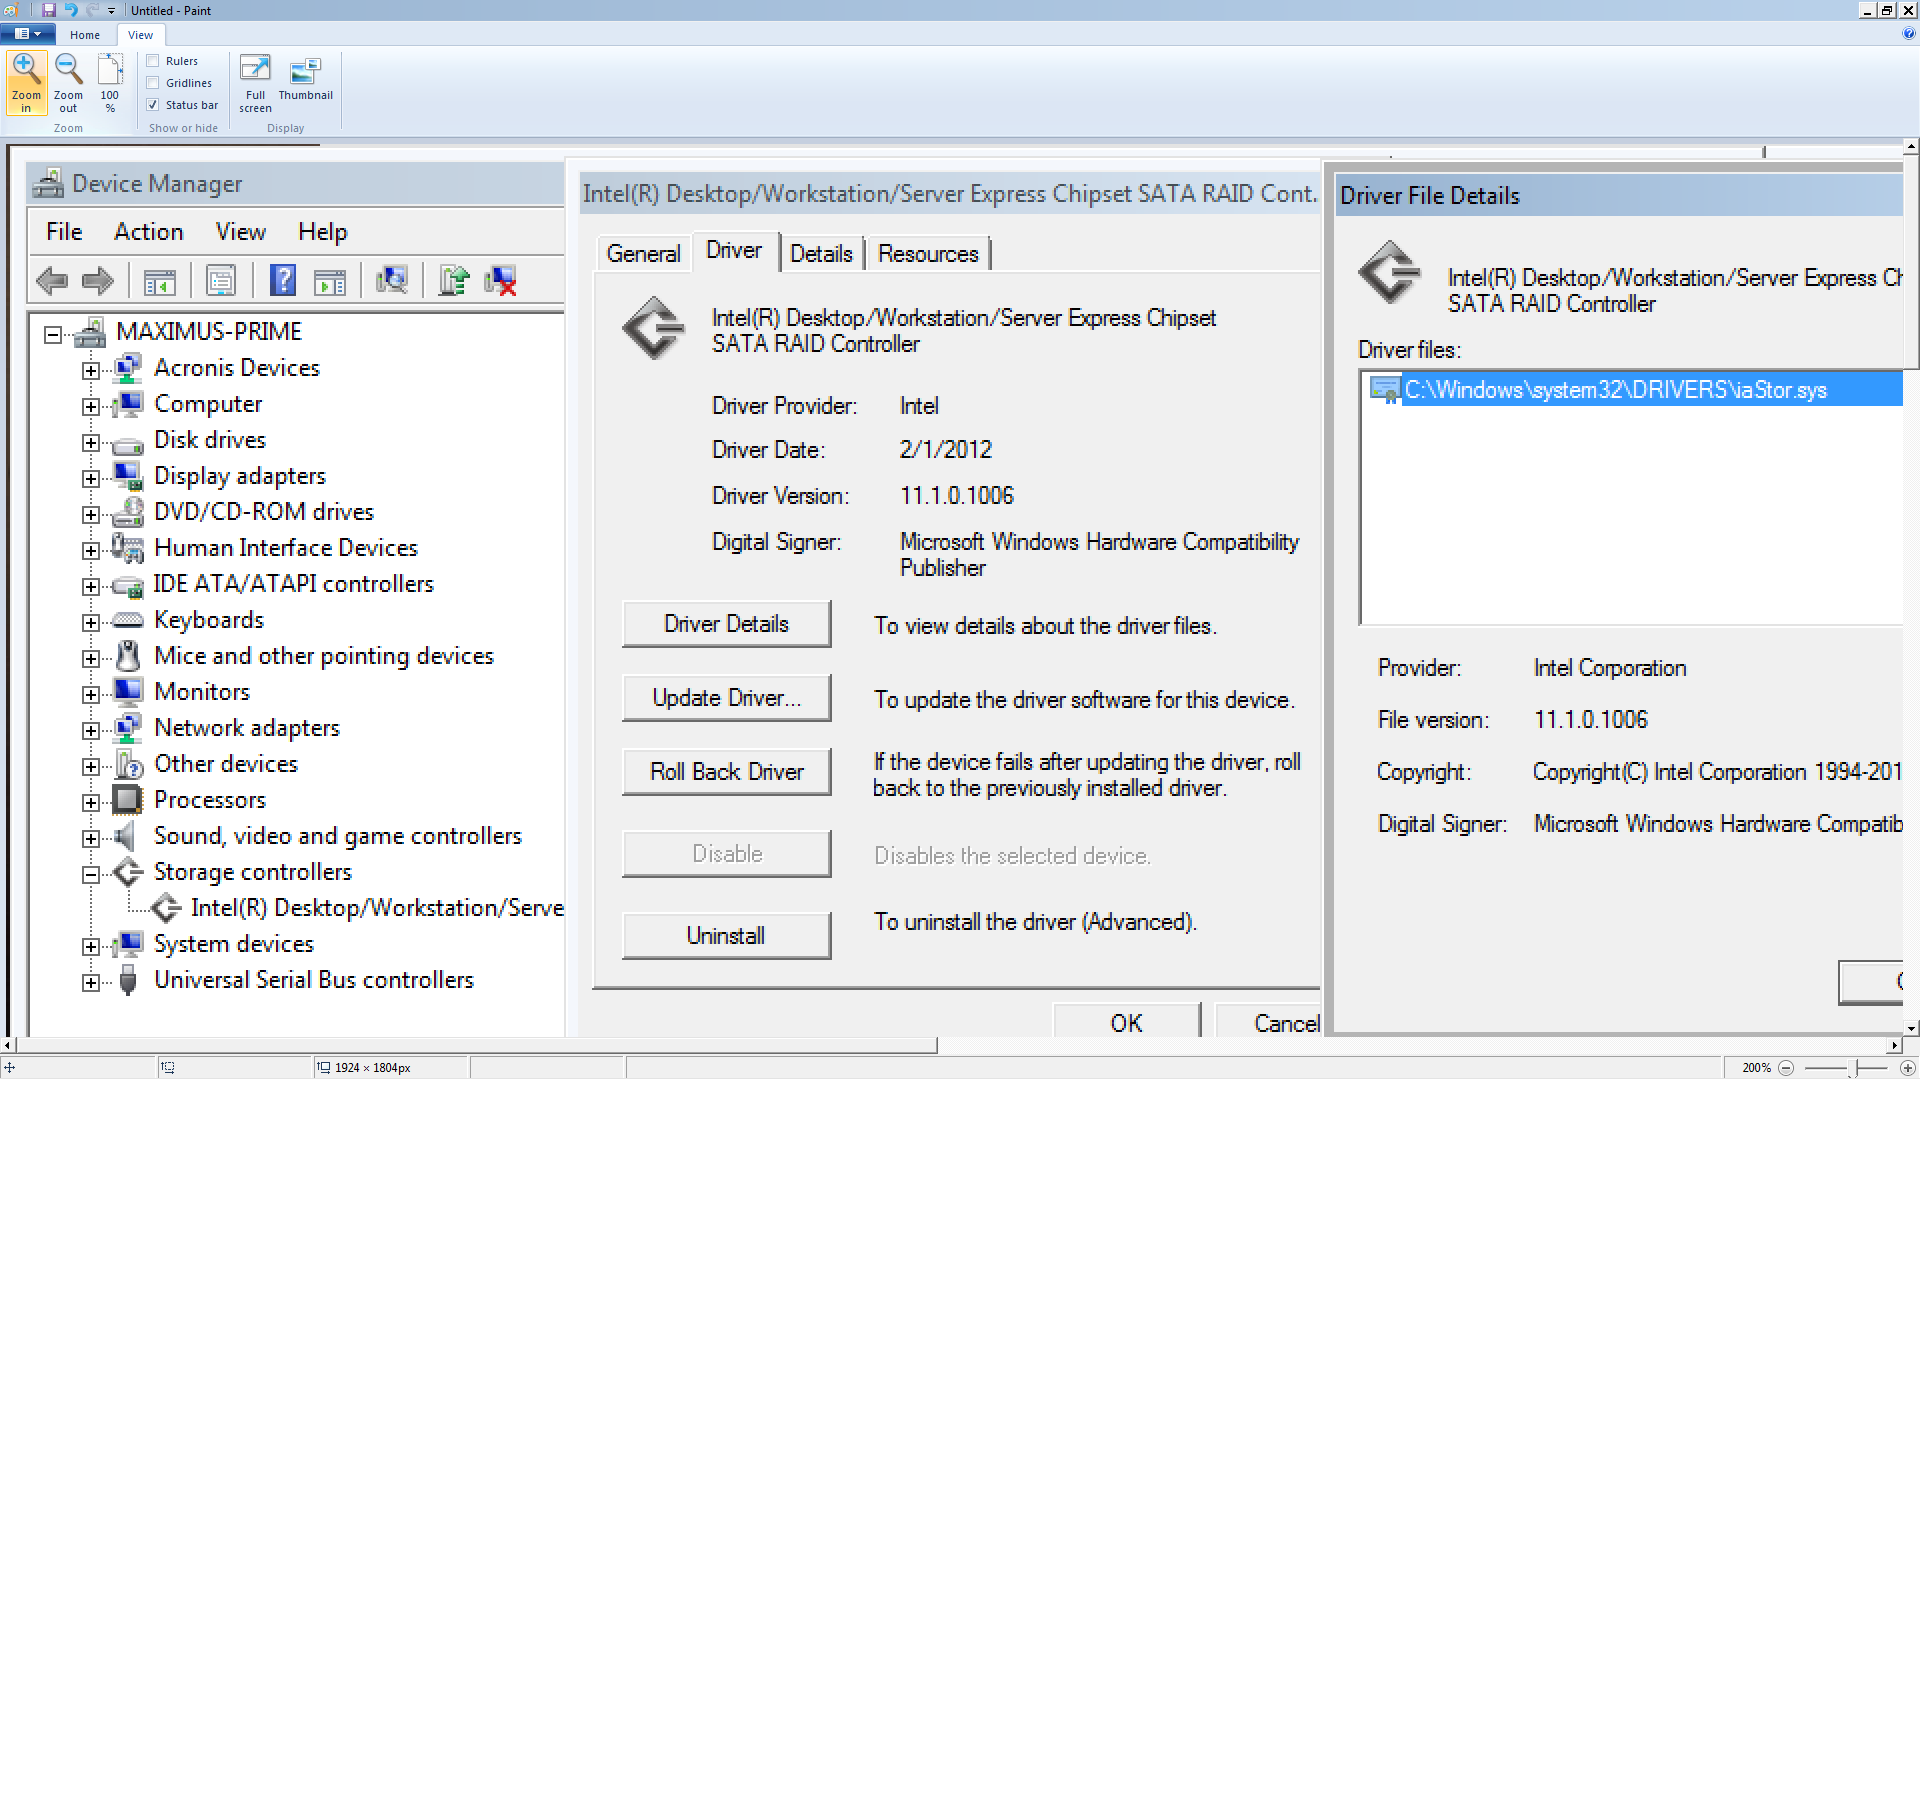Click the Update driver software toolbar icon
1924x1804 pixels.
(x=453, y=280)
